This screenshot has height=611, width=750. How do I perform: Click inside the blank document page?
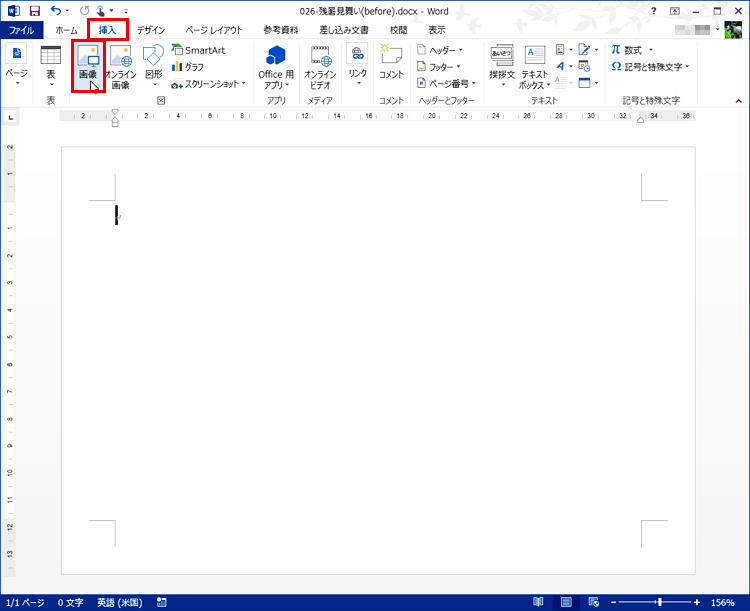pos(378,360)
